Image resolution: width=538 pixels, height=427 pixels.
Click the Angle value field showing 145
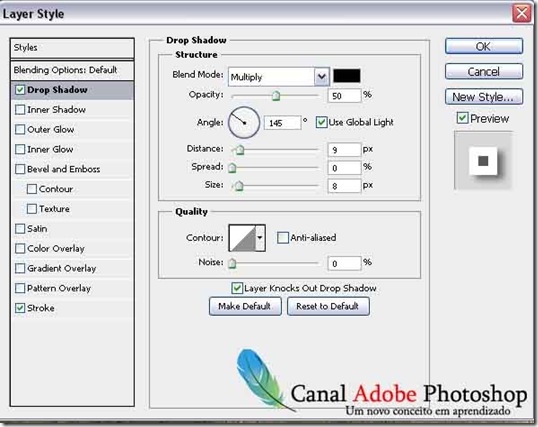282,123
